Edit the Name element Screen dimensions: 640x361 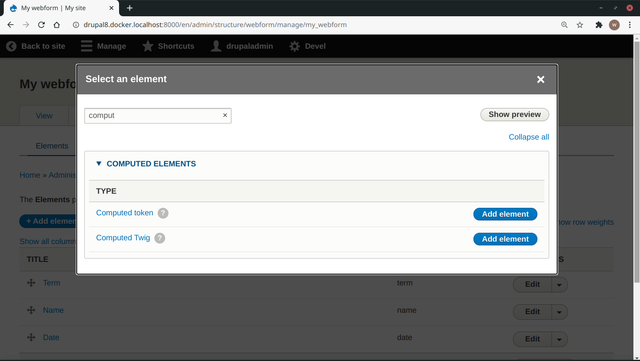[532, 312]
